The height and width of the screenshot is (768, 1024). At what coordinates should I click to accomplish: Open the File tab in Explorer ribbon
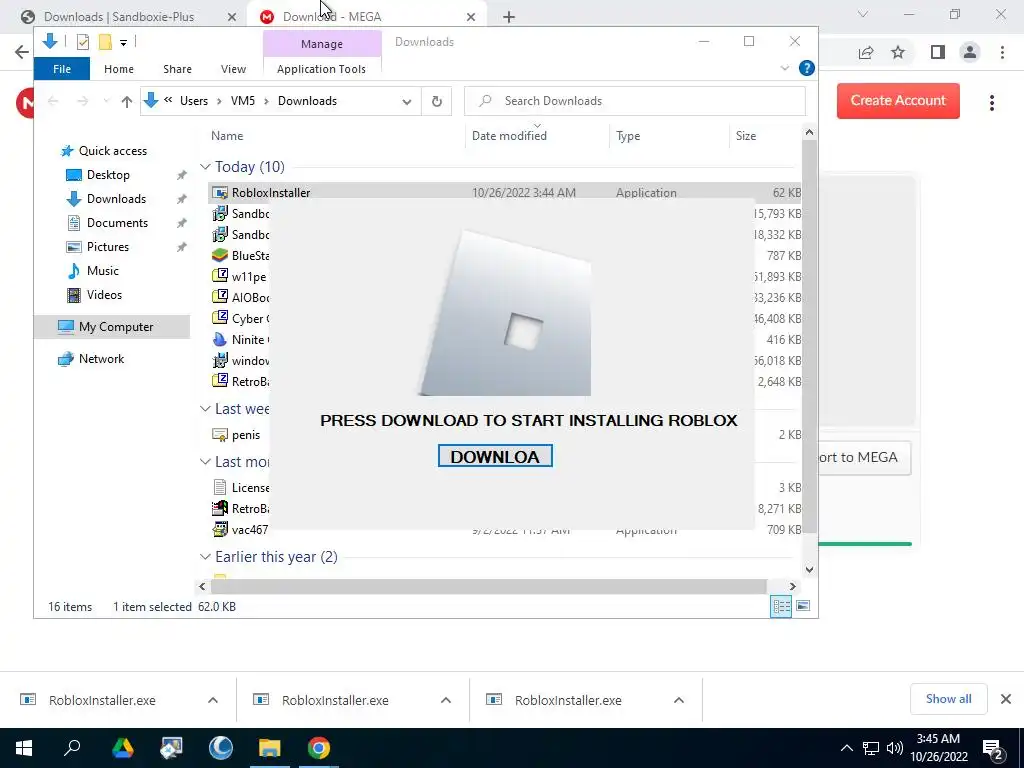[x=62, y=69]
